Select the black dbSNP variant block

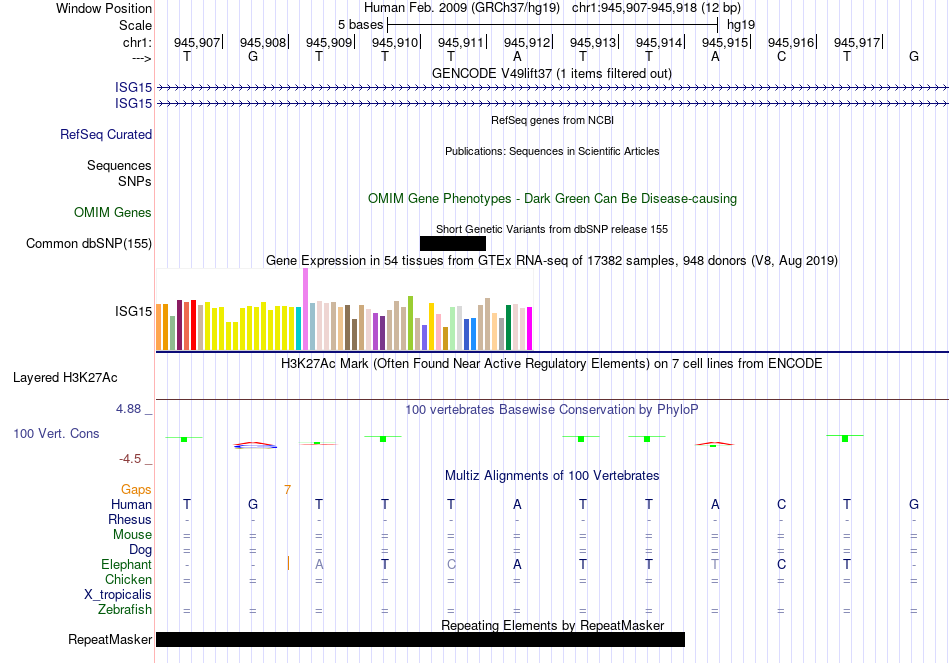pos(453,244)
